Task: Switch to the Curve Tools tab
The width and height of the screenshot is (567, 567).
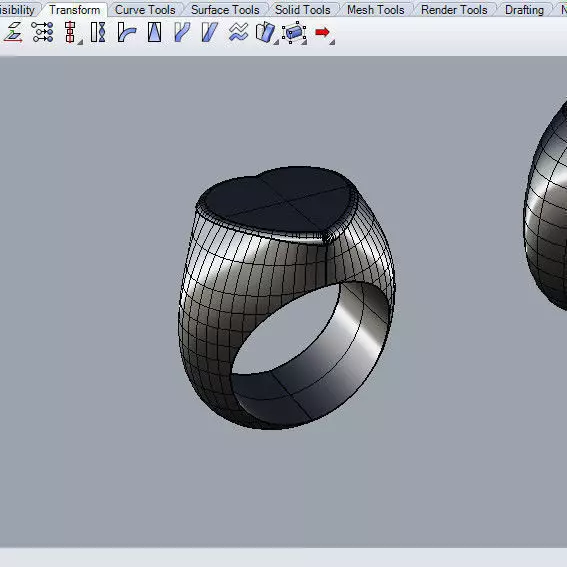Action: click(x=145, y=10)
